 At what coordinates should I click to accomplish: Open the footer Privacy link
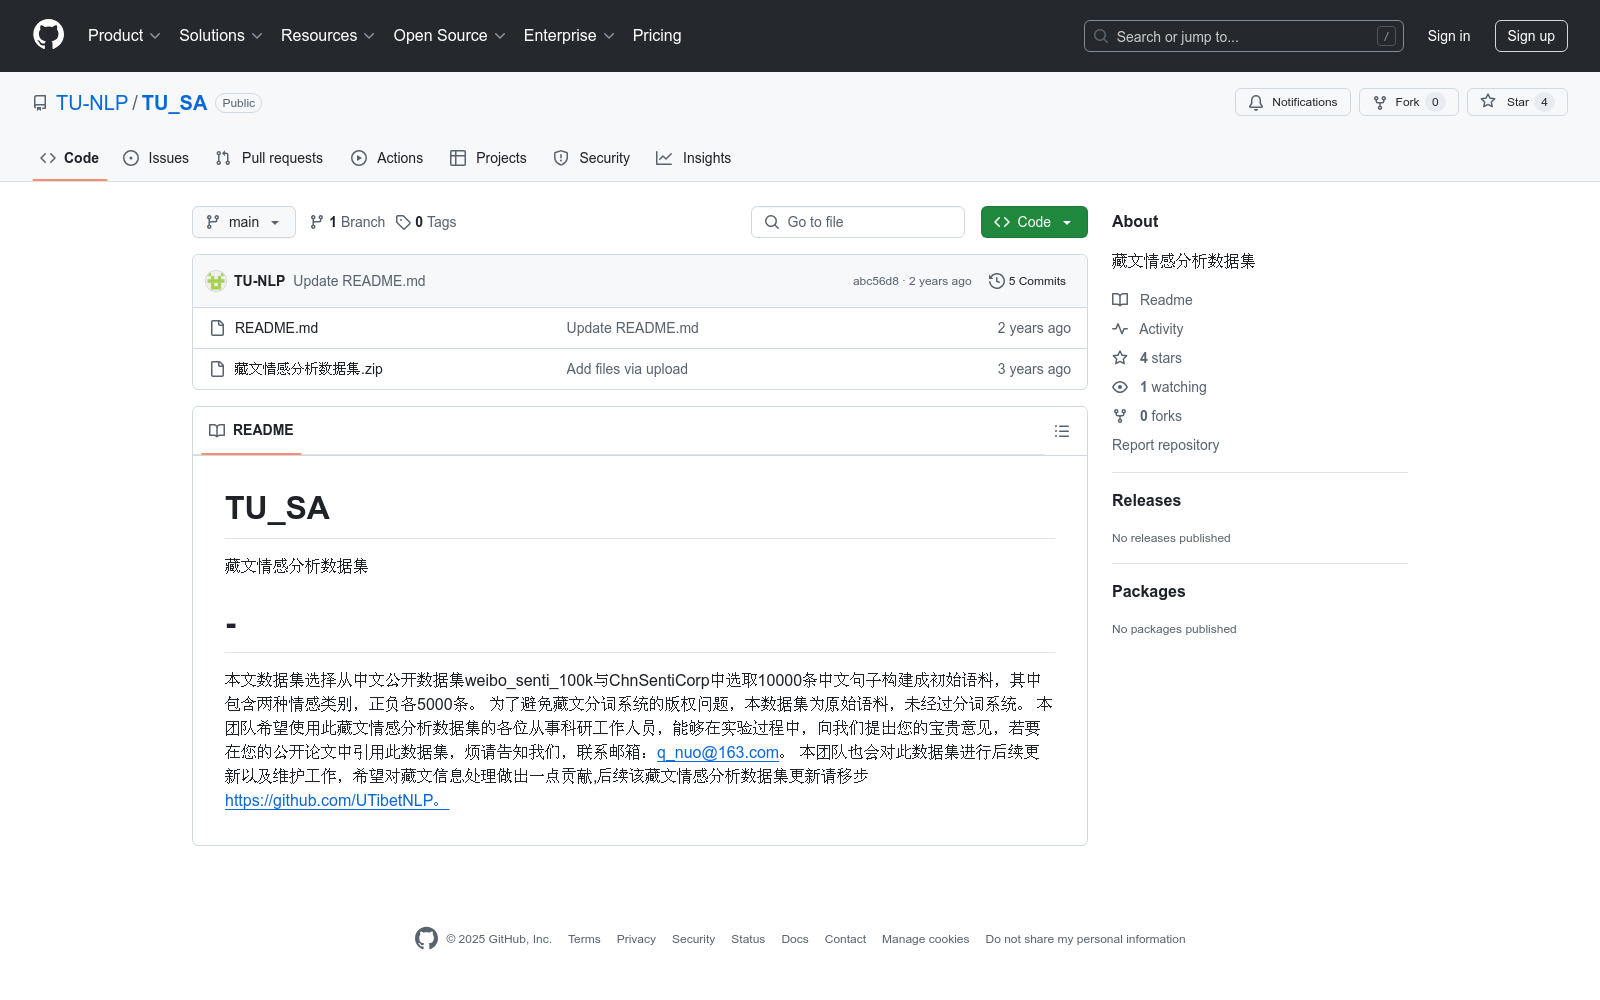click(x=636, y=939)
